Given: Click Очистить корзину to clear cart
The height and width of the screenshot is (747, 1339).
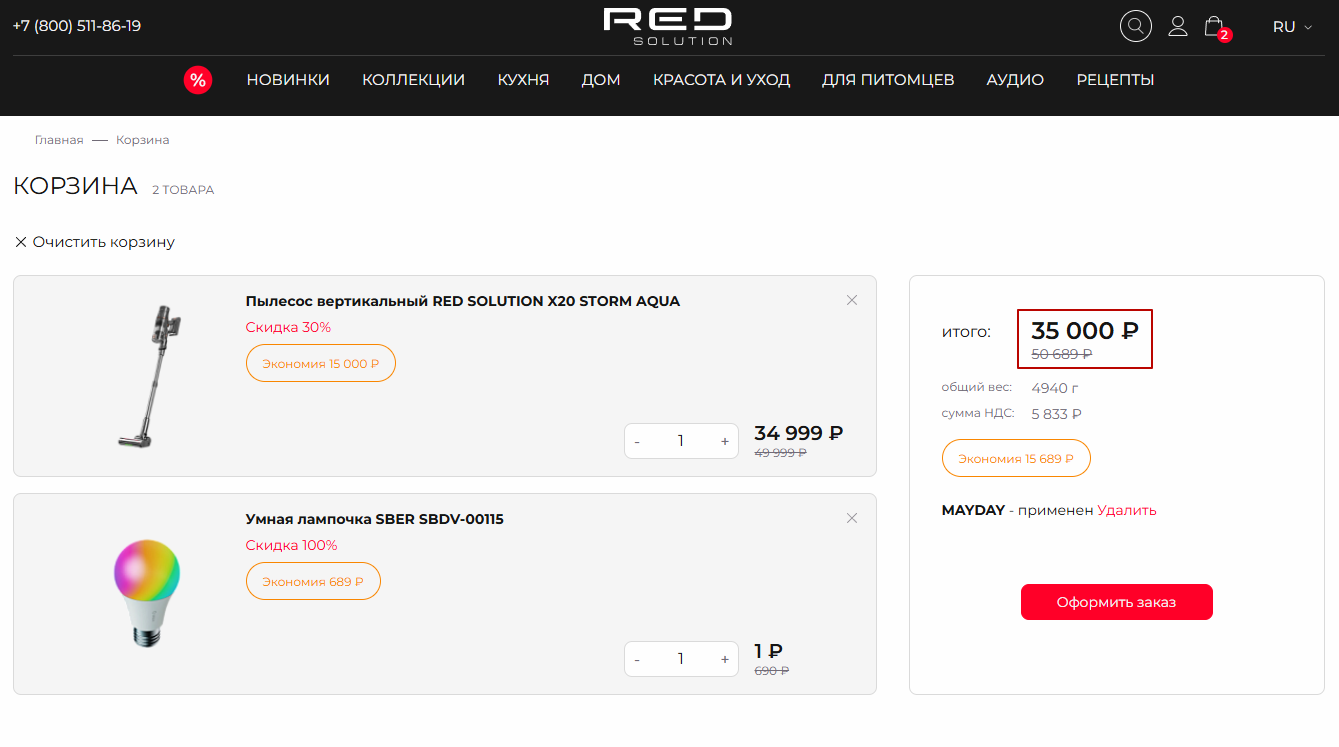Looking at the screenshot, I should click(x=95, y=242).
